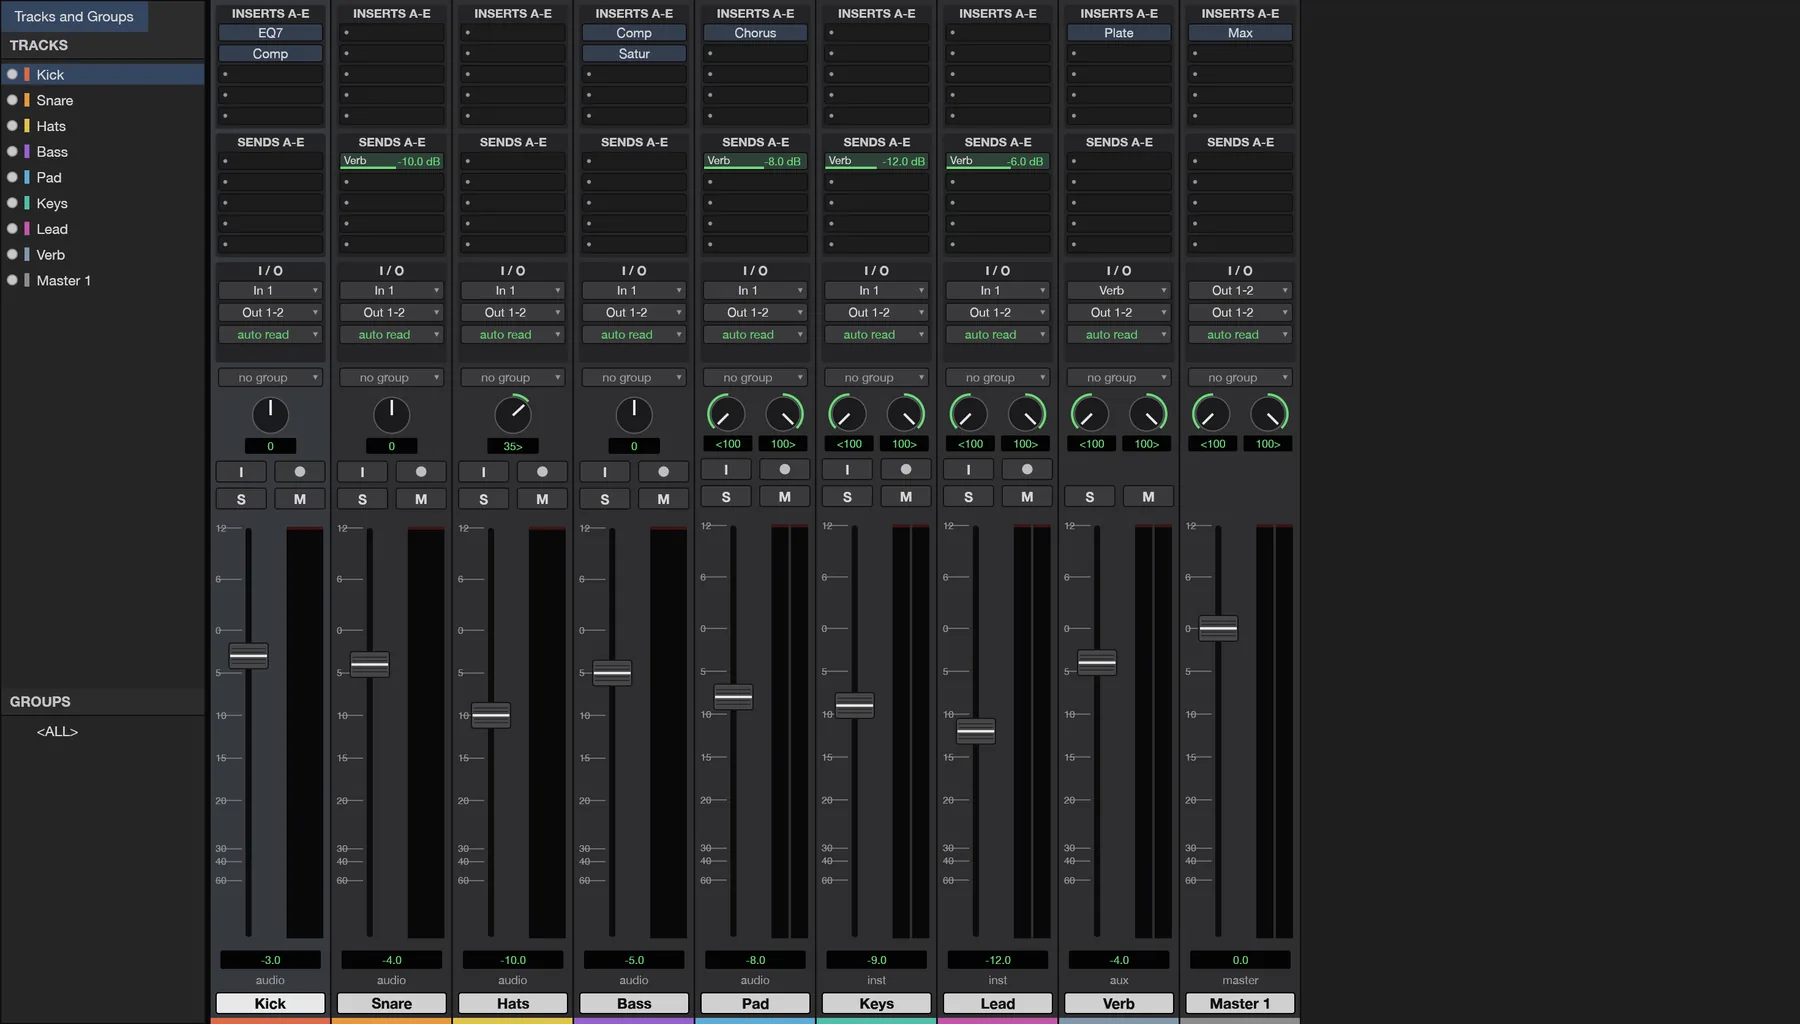Open the Plate insert on Verb

coord(1119,33)
